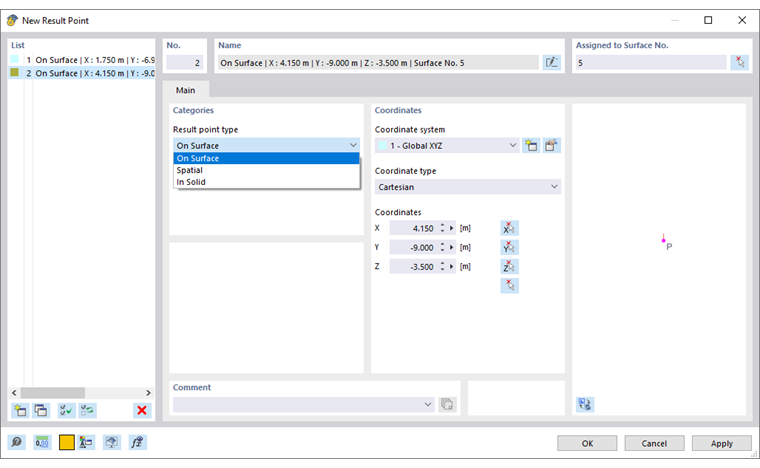
Task: Click the duplicate item icon under List
Action: coord(41,410)
